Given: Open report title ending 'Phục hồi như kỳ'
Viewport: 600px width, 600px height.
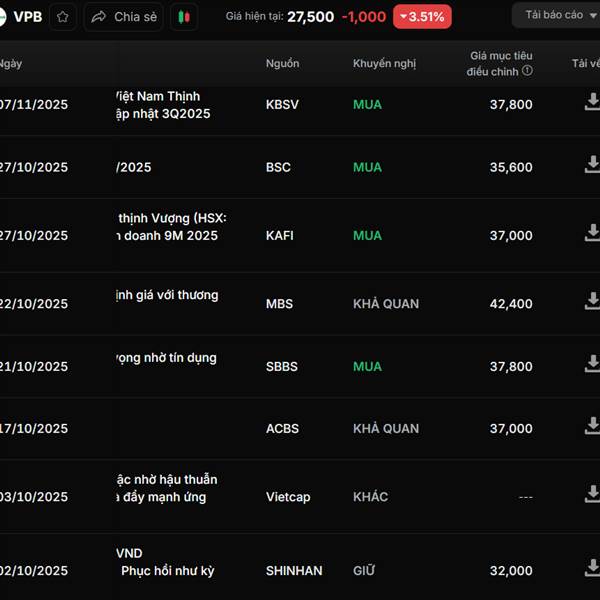Looking at the screenshot, I should [165, 562].
